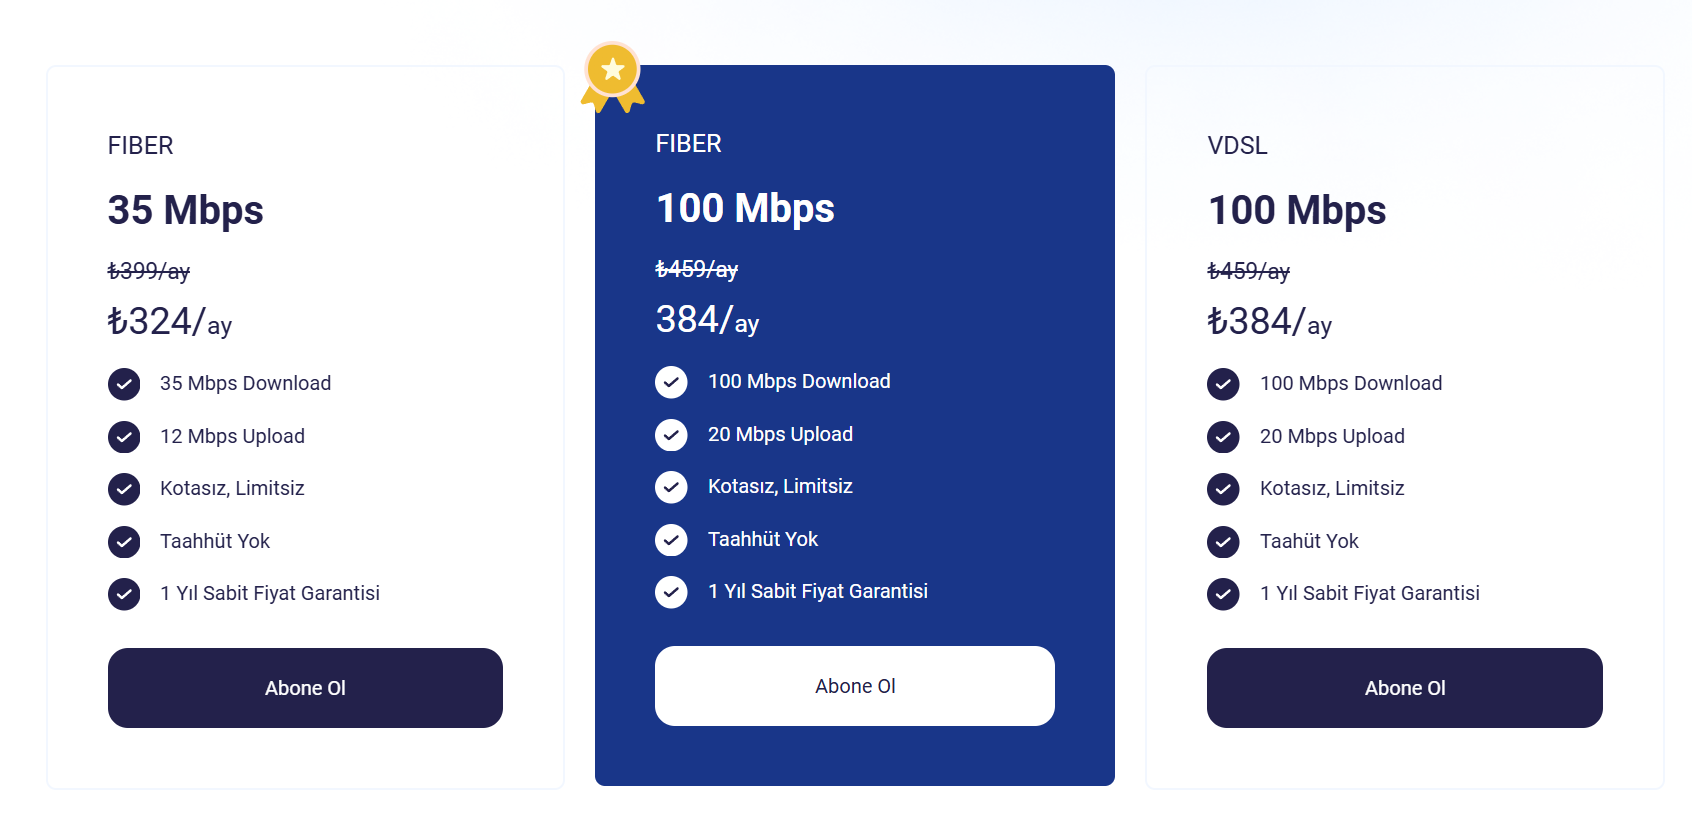Click checkmark beside Kotasız, Limitsiz in 35 Mbps card
1692x814 pixels.
click(x=124, y=489)
